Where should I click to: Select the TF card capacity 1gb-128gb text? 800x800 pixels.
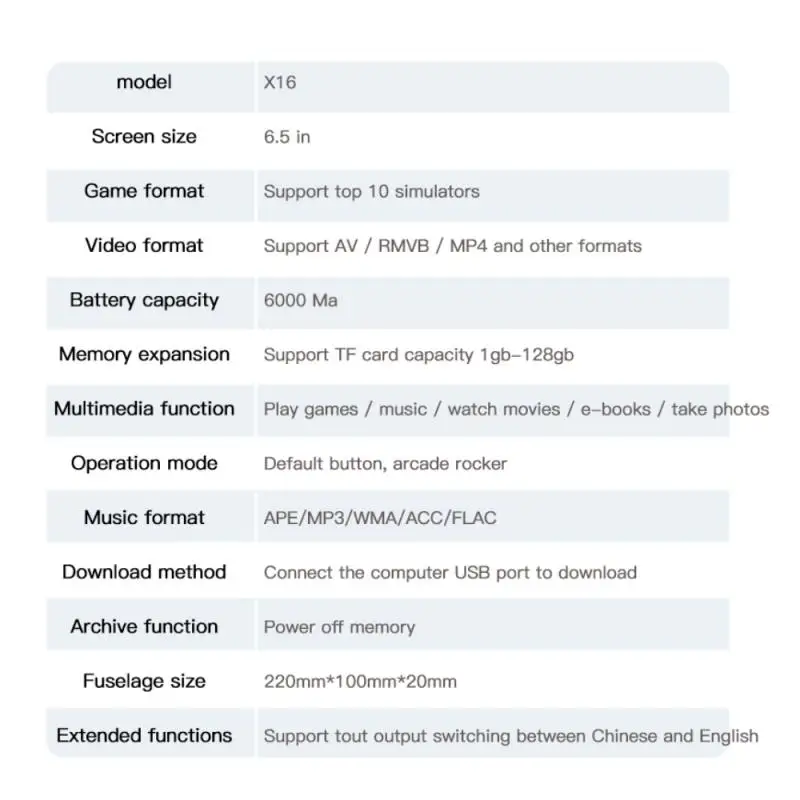[x=419, y=355]
